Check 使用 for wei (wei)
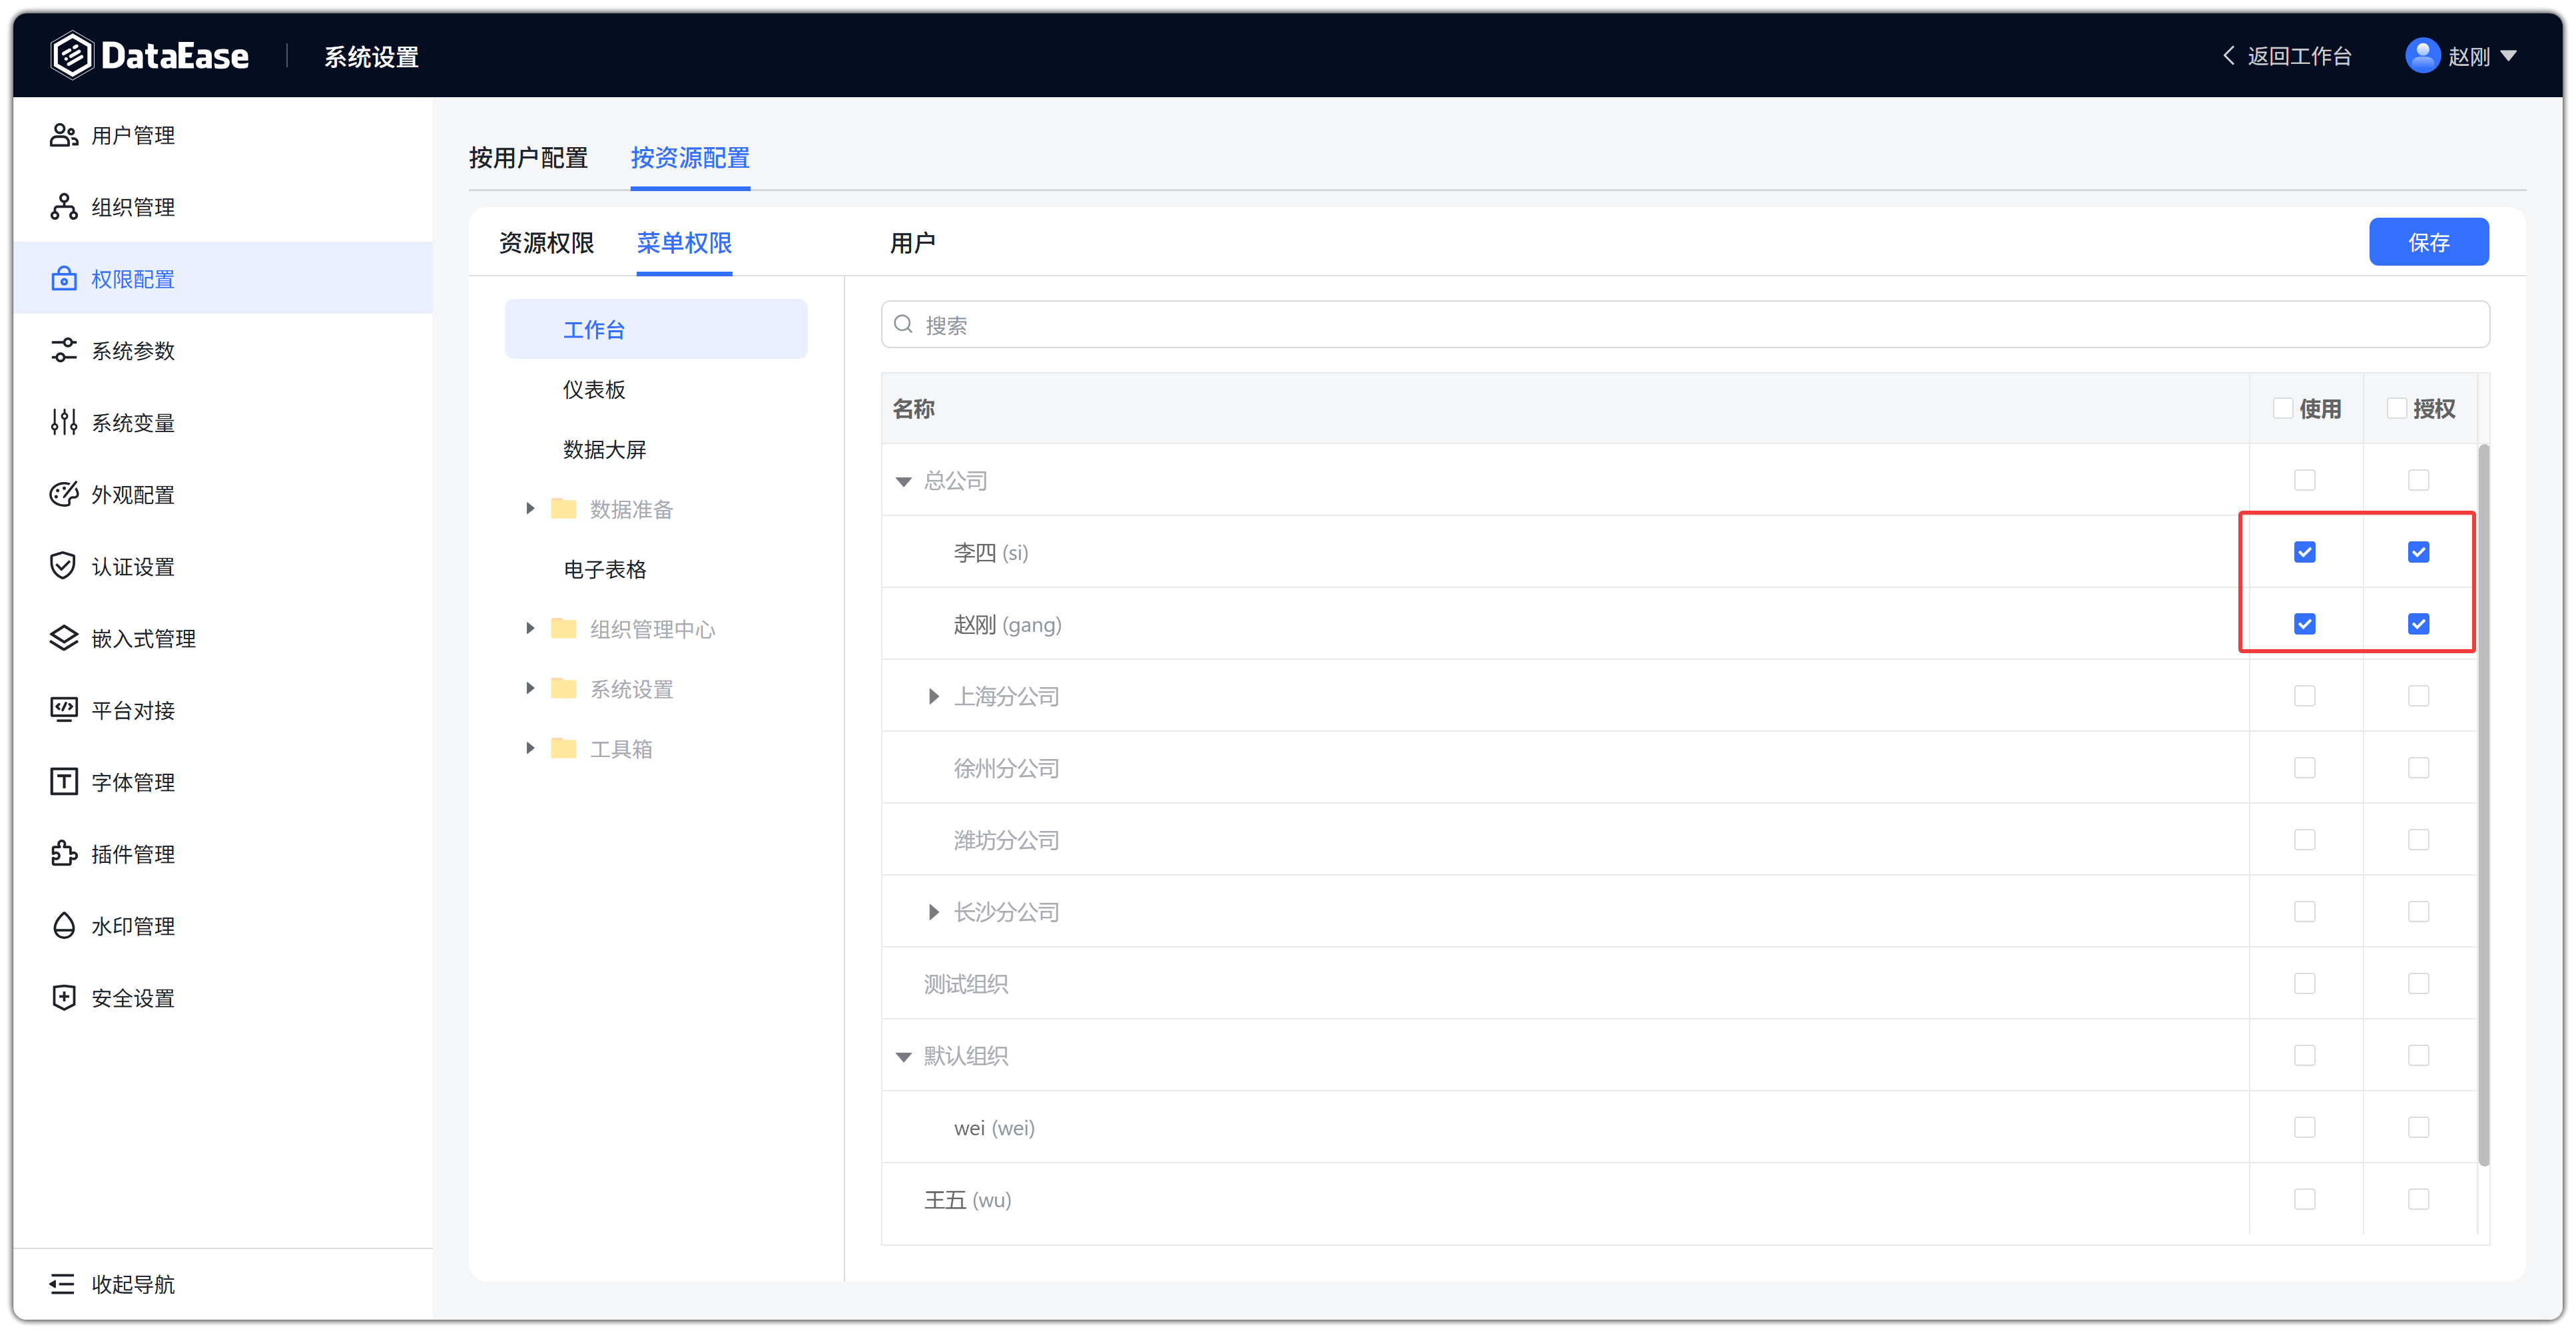Image resolution: width=2576 pixels, height=1333 pixels. click(2305, 1128)
